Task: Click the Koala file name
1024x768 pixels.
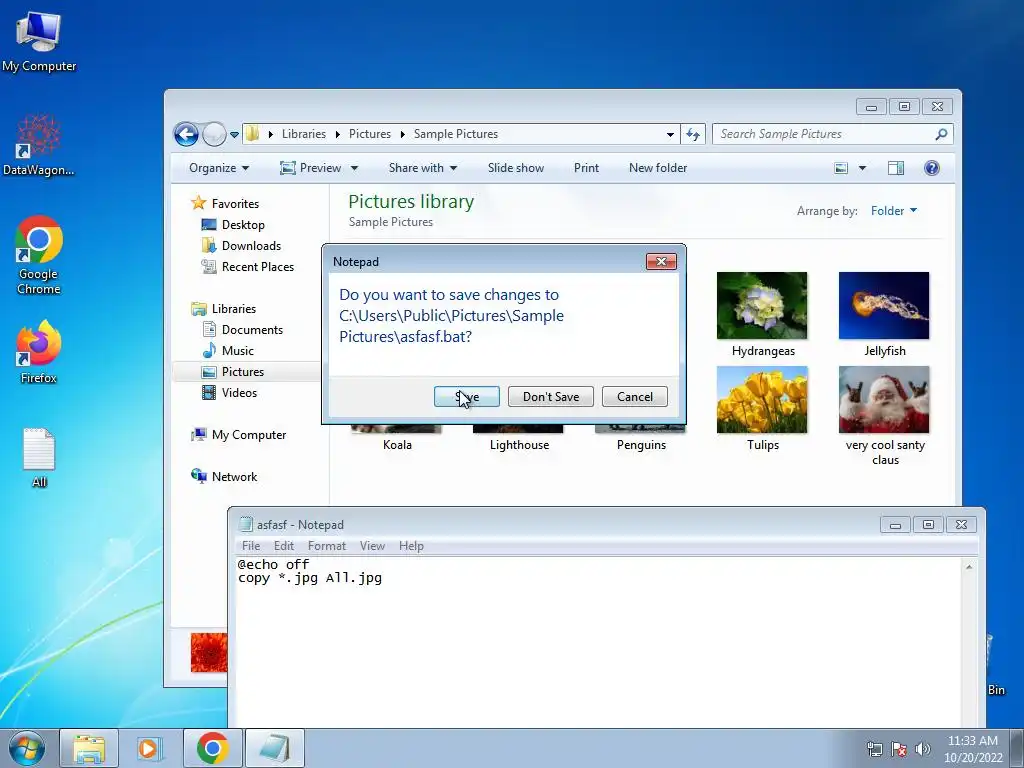Action: point(397,445)
